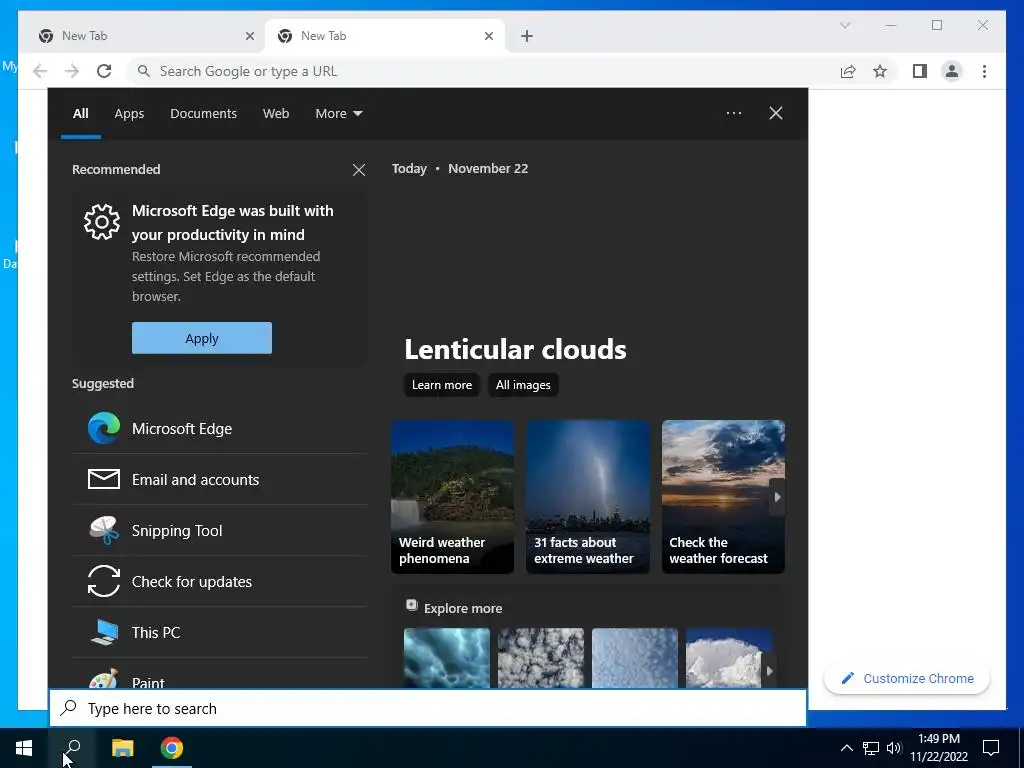Open Email and accounts settings
Image resolution: width=1024 pixels, height=768 pixels.
220,479
